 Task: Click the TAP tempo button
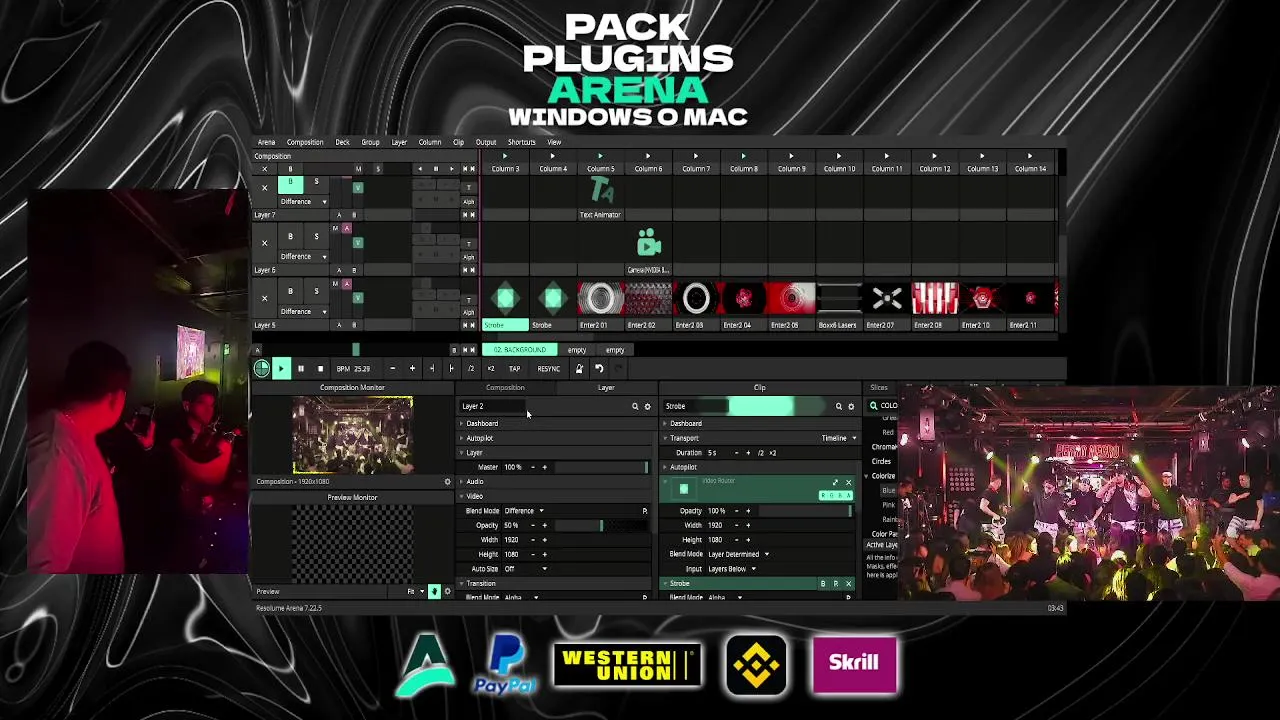tap(514, 369)
